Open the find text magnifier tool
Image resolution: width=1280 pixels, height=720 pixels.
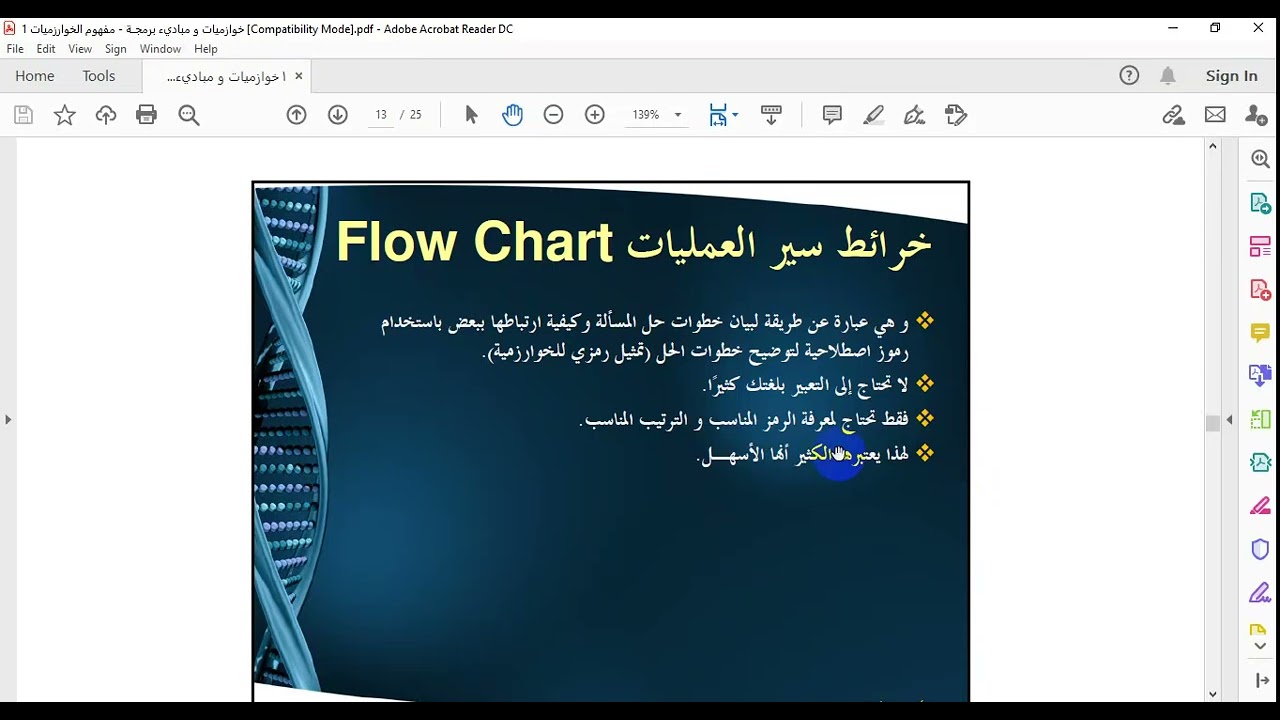point(189,115)
